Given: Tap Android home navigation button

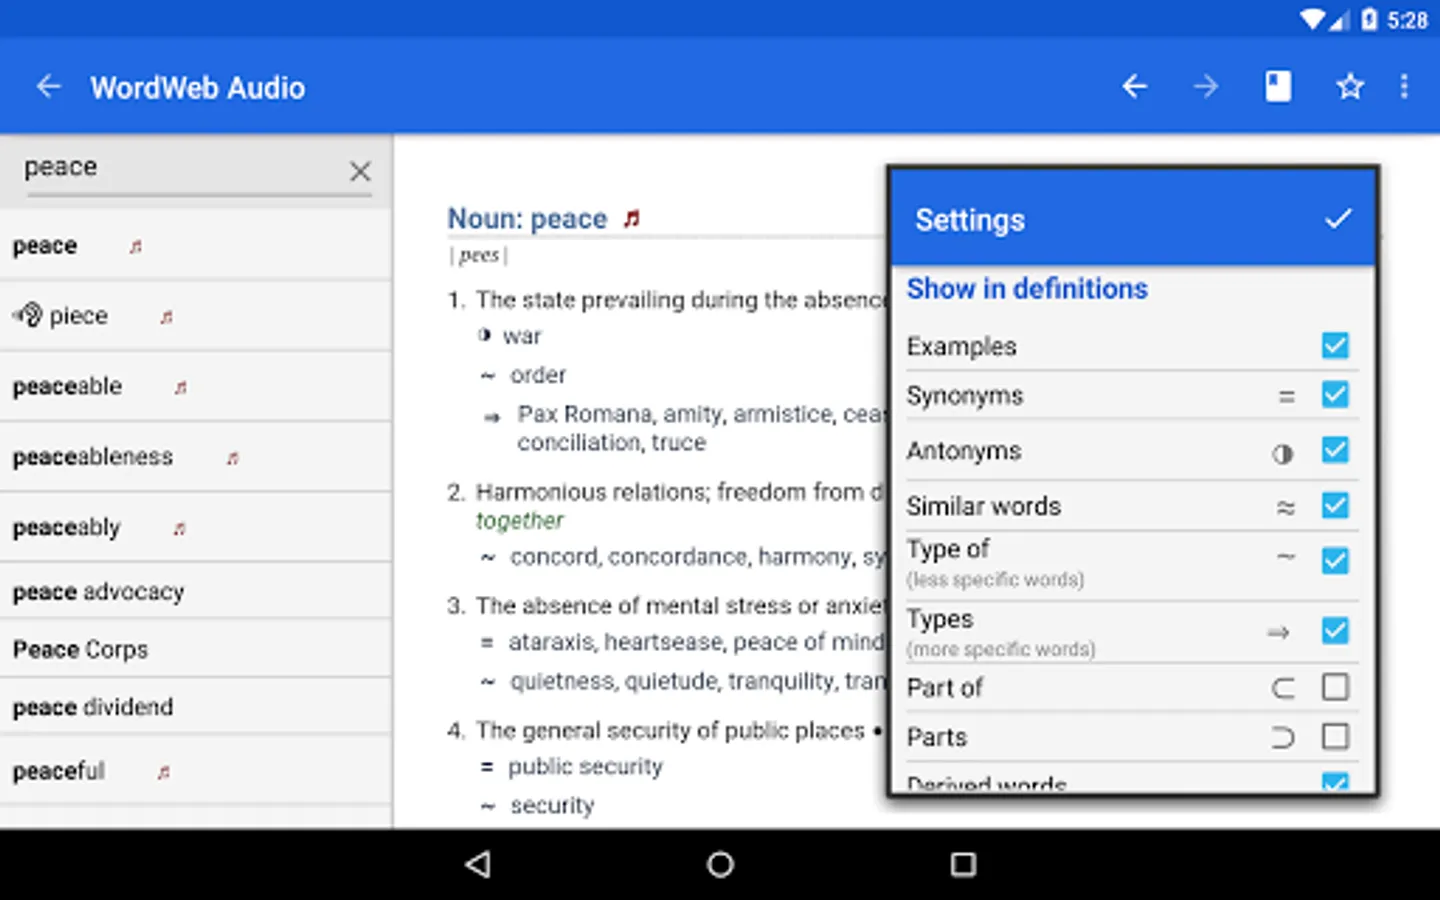Looking at the screenshot, I should pos(720,864).
